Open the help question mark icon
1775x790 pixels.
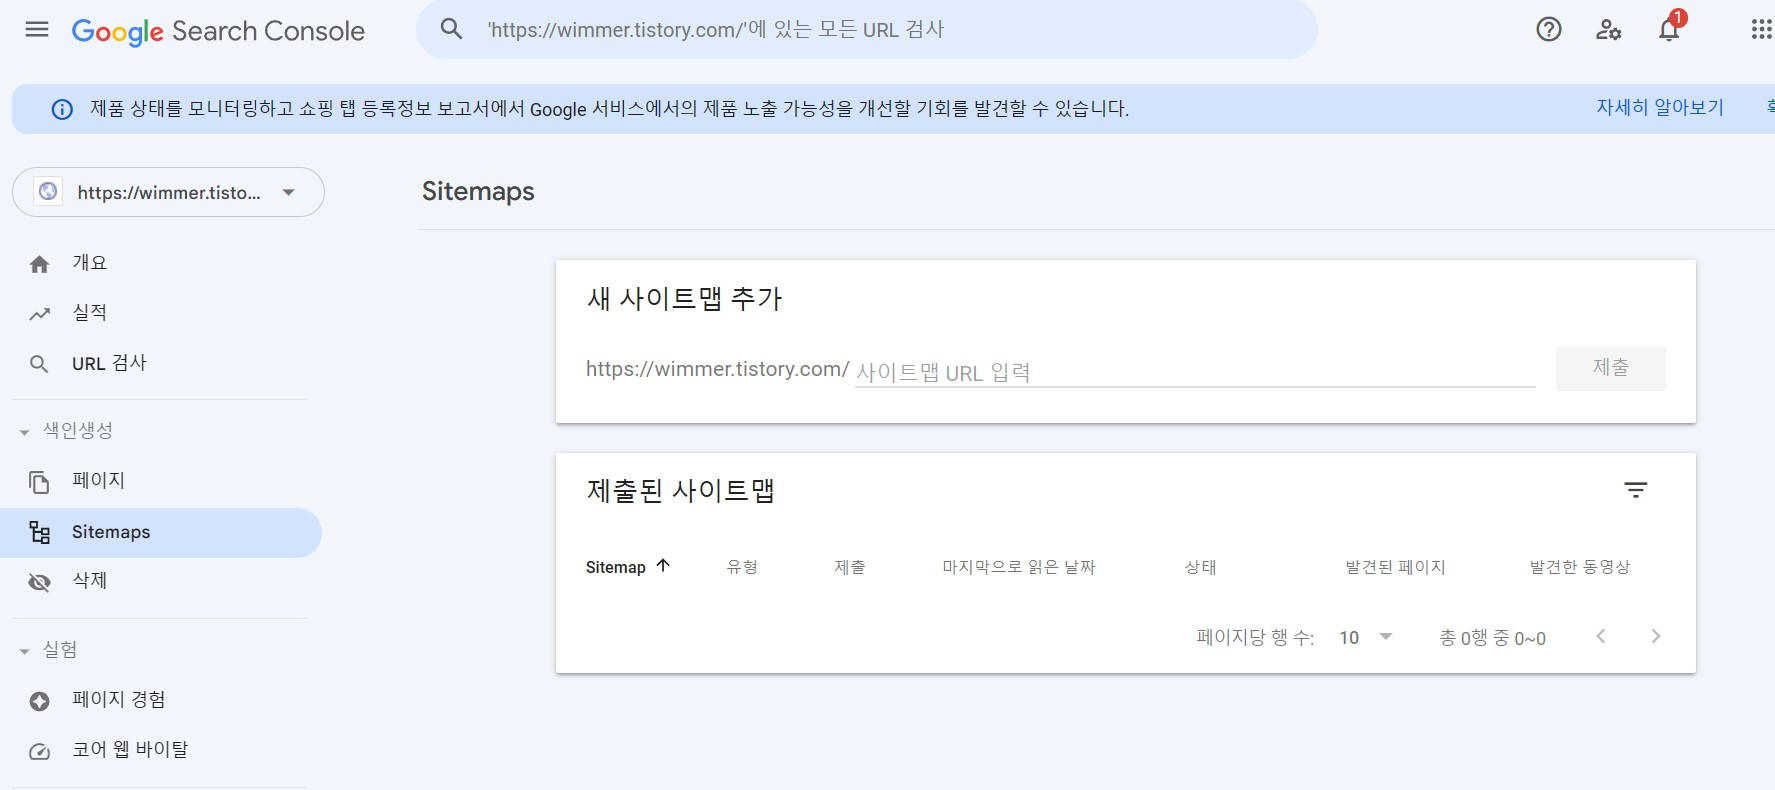[1549, 30]
